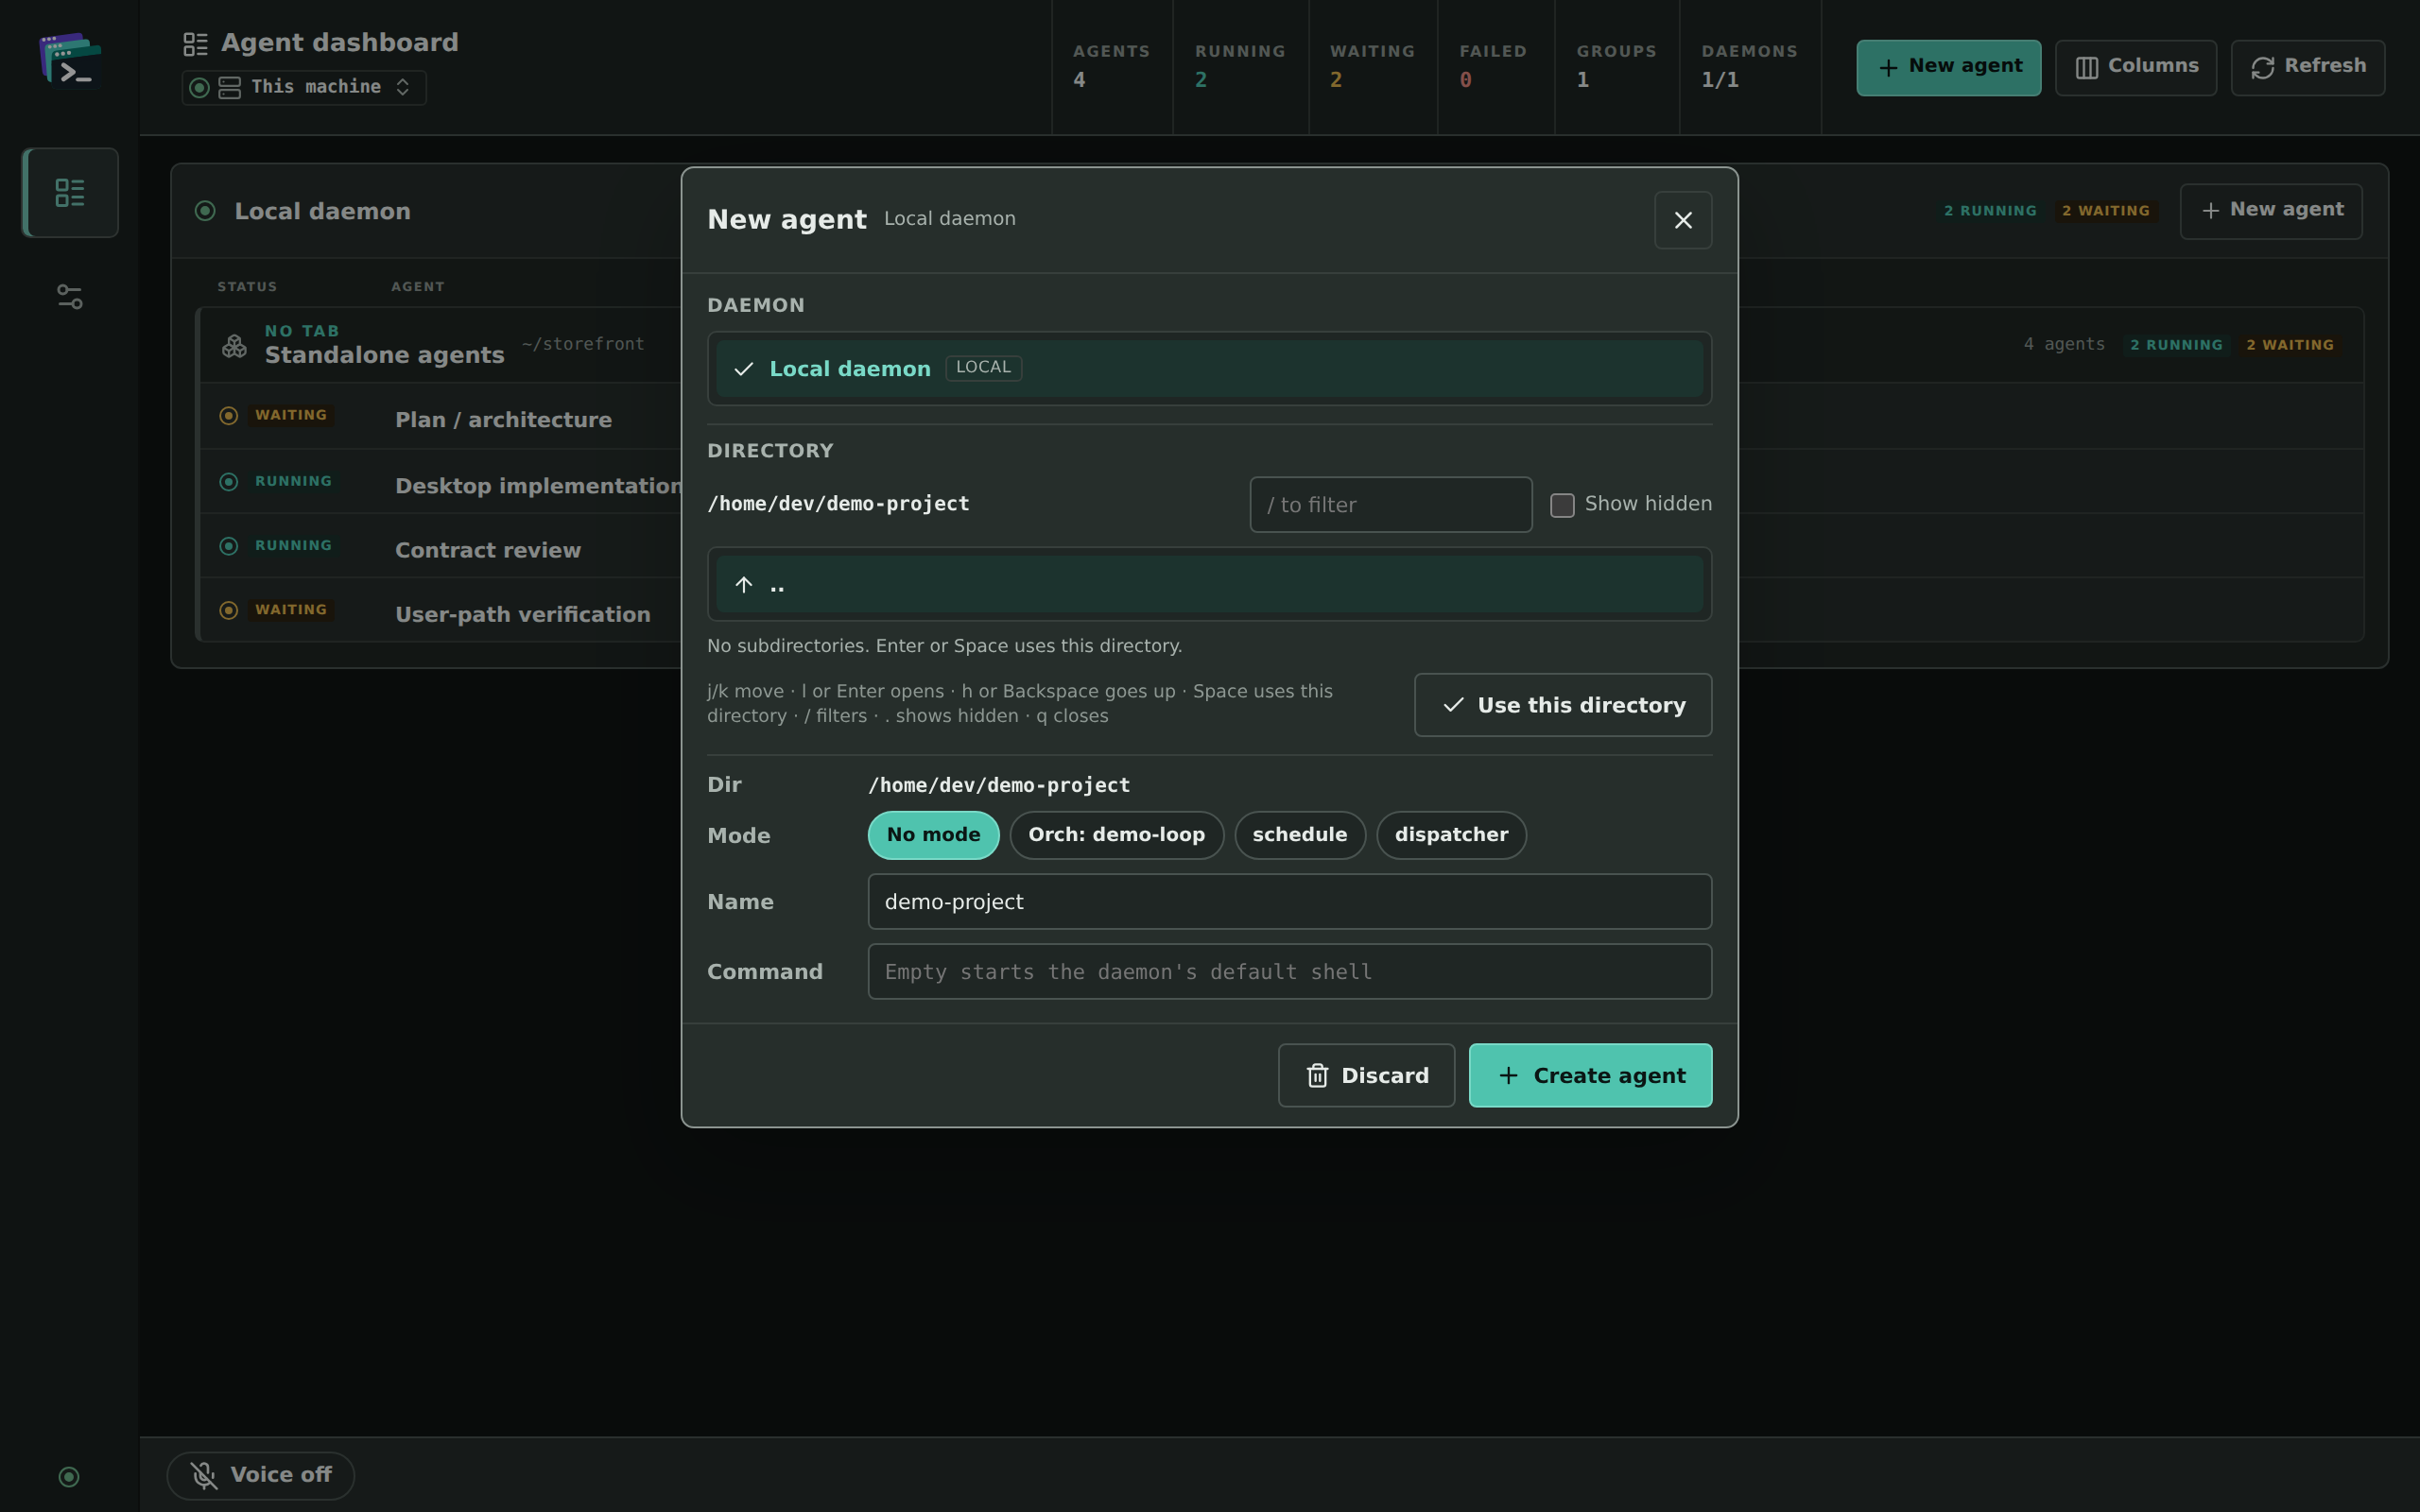
Task: Select the Local daemon option
Action: [1209, 368]
